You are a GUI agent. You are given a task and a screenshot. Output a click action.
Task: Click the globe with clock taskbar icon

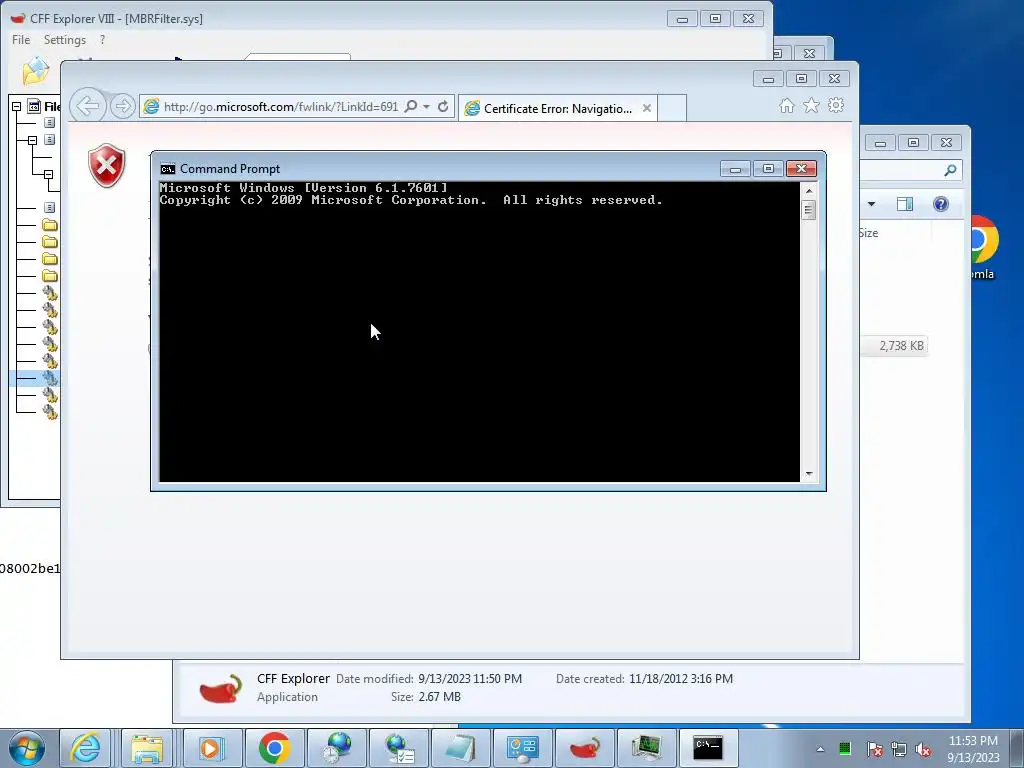click(336, 748)
